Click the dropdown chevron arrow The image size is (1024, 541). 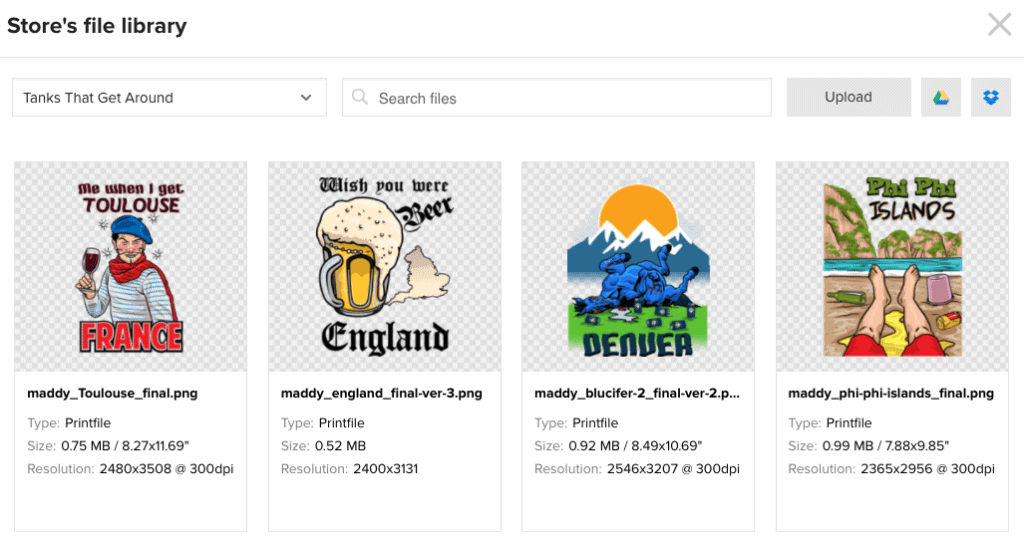(306, 98)
